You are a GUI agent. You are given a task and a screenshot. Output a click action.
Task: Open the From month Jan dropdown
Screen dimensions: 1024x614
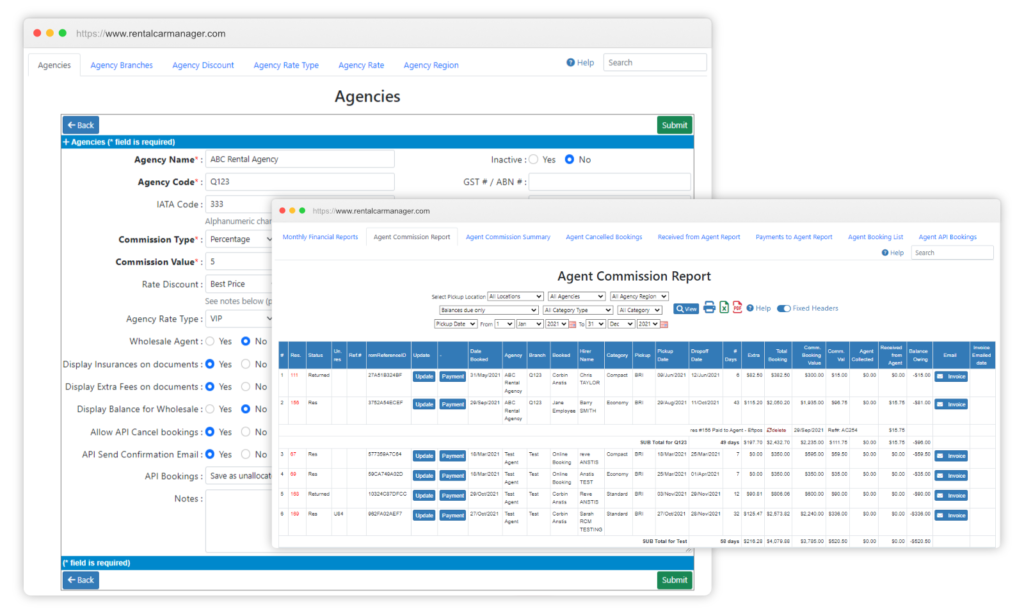pos(530,324)
